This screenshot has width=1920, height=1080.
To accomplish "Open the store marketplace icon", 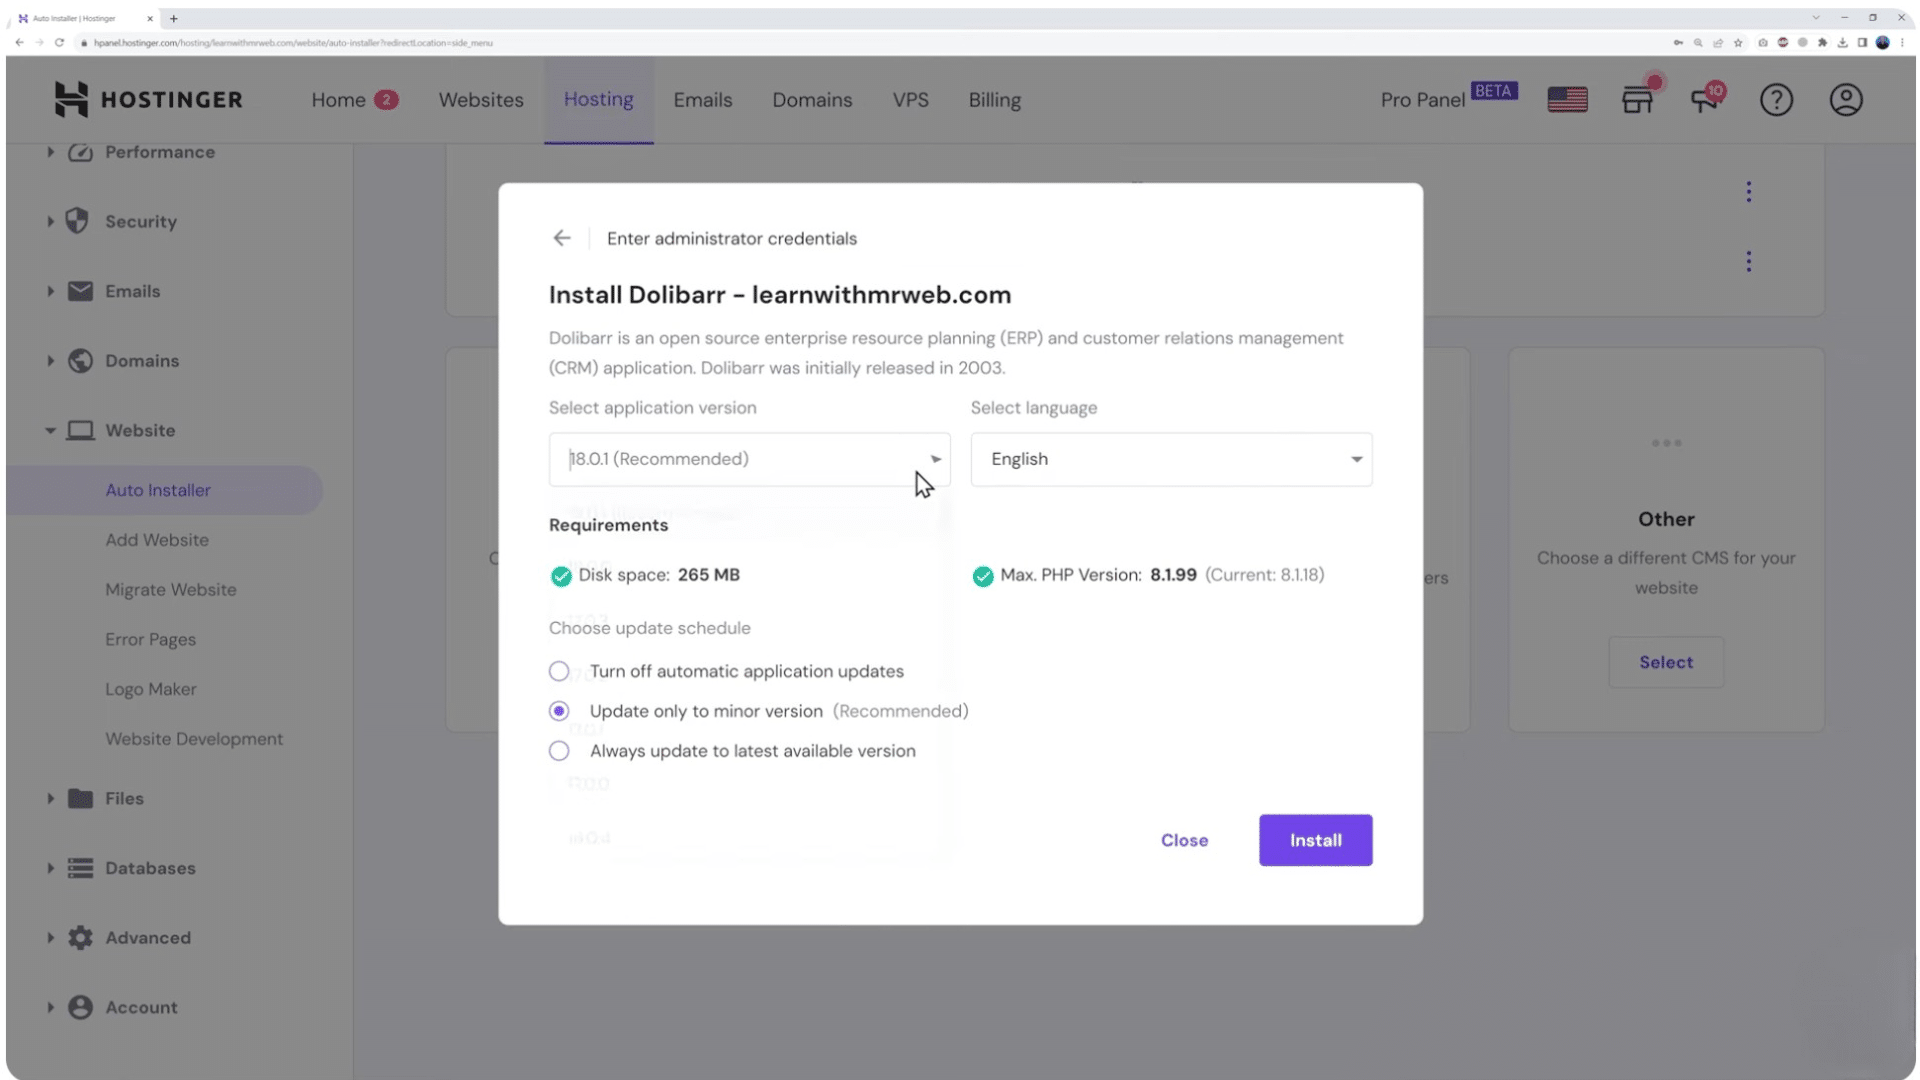I will pos(1637,100).
